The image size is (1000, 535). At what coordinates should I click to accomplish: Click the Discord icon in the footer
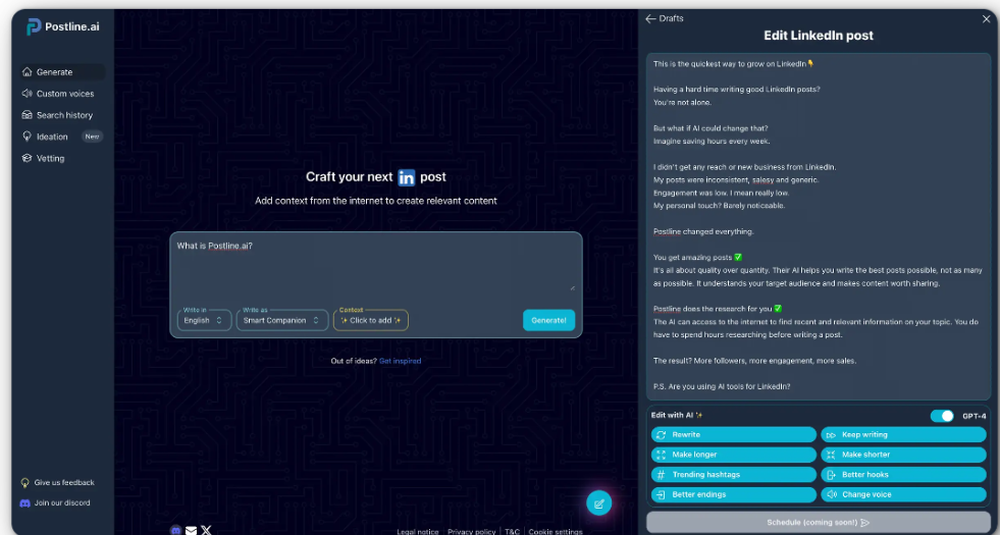tap(176, 530)
